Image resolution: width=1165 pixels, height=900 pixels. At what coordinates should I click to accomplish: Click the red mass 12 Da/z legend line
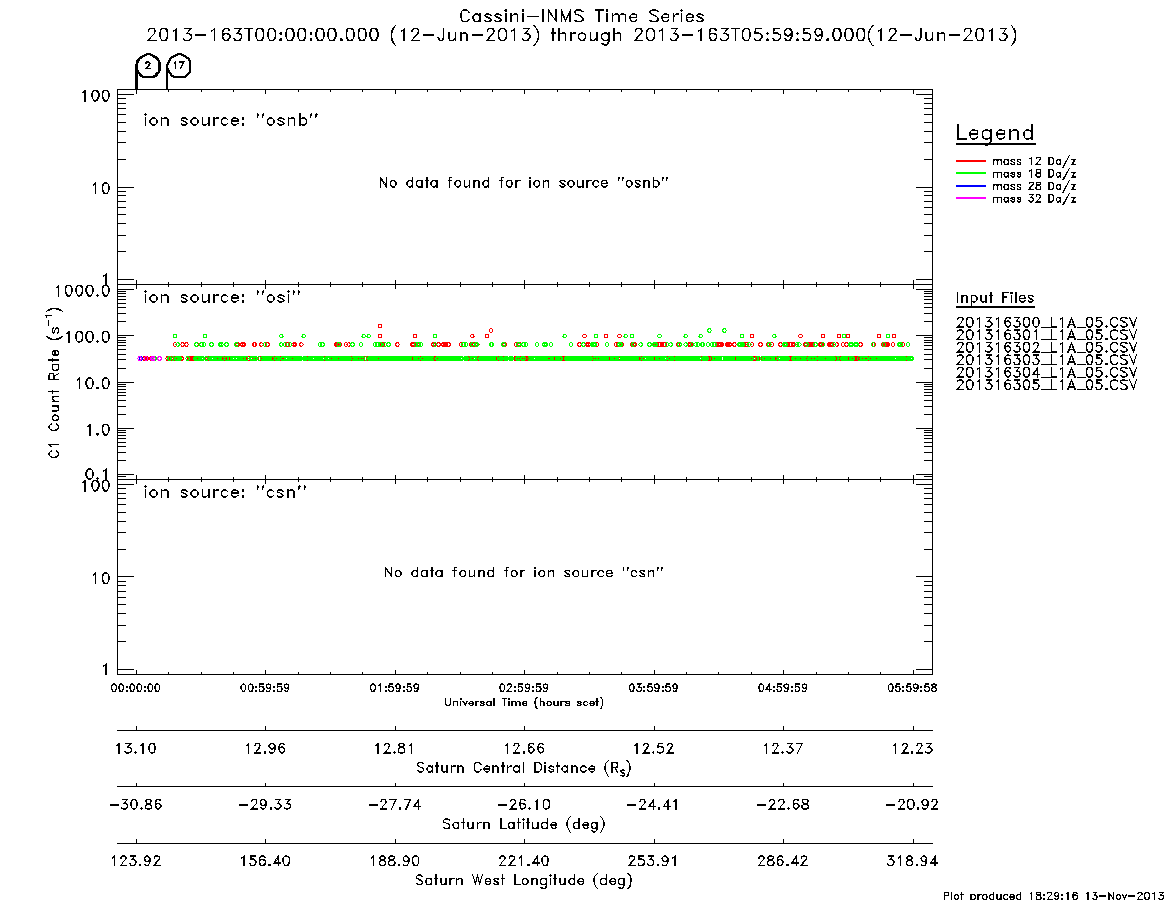click(970, 161)
